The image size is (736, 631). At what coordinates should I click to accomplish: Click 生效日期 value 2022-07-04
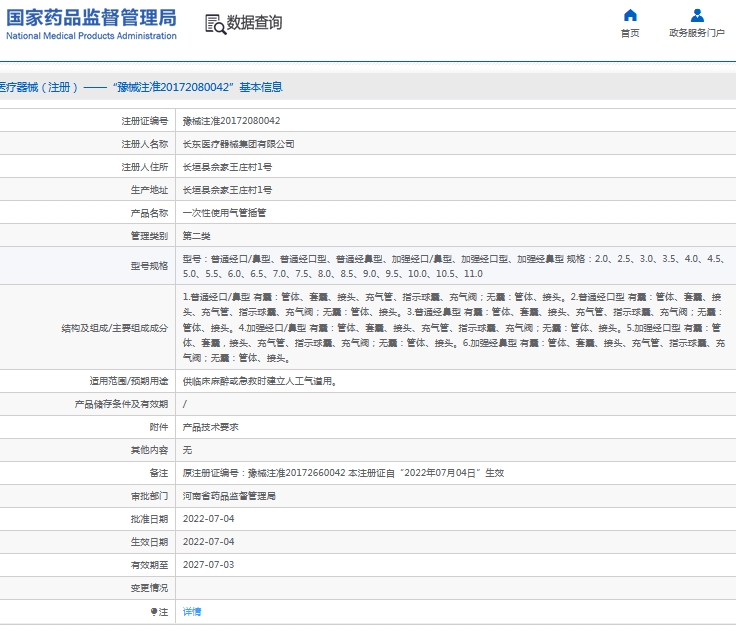pyautogui.click(x=208, y=542)
